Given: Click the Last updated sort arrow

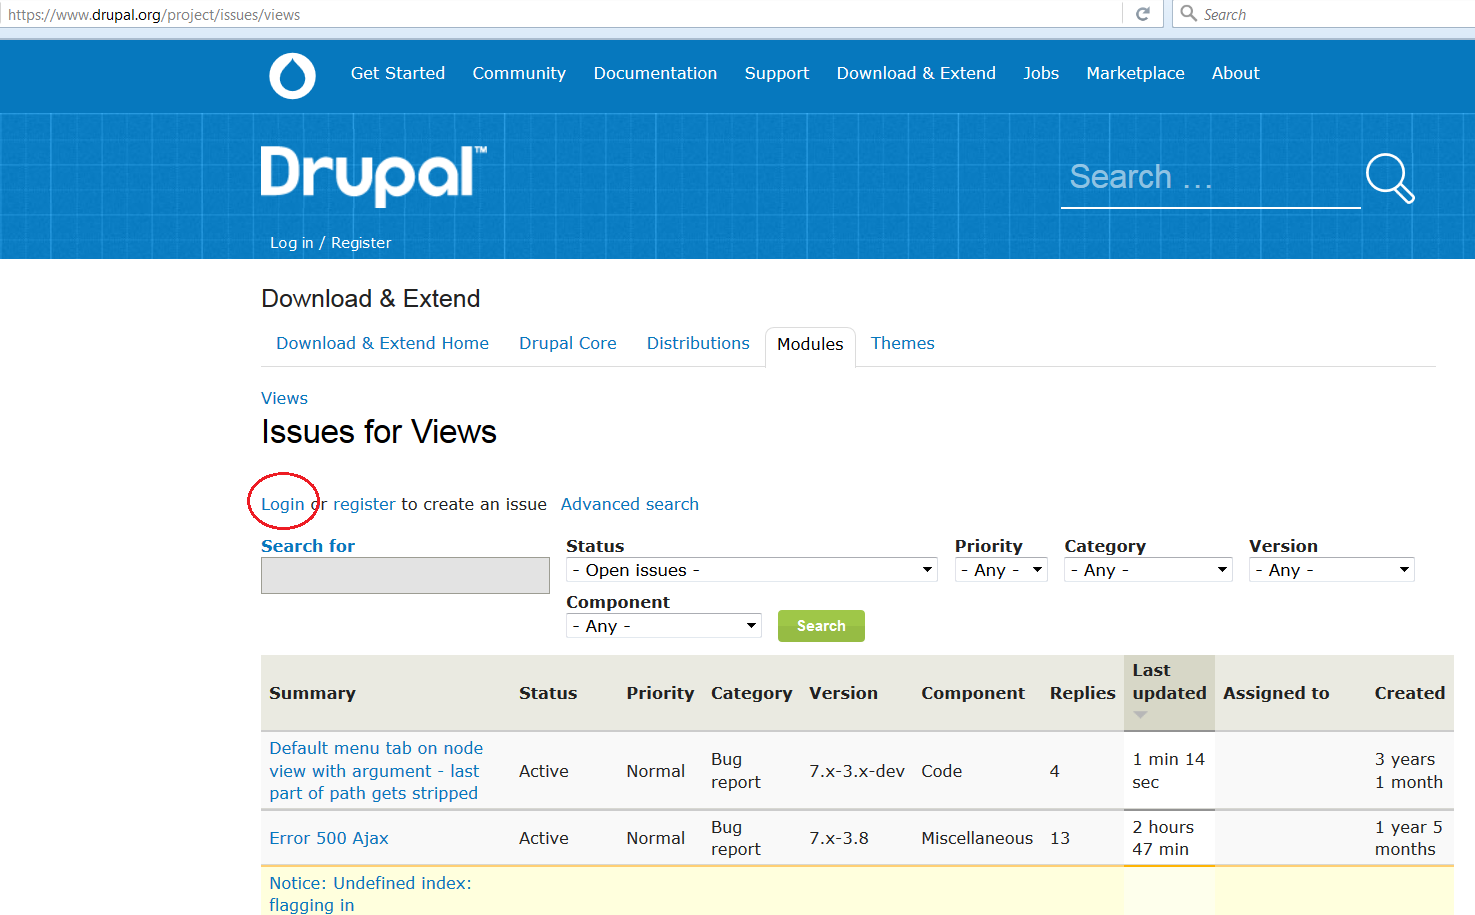Looking at the screenshot, I should point(1140,714).
